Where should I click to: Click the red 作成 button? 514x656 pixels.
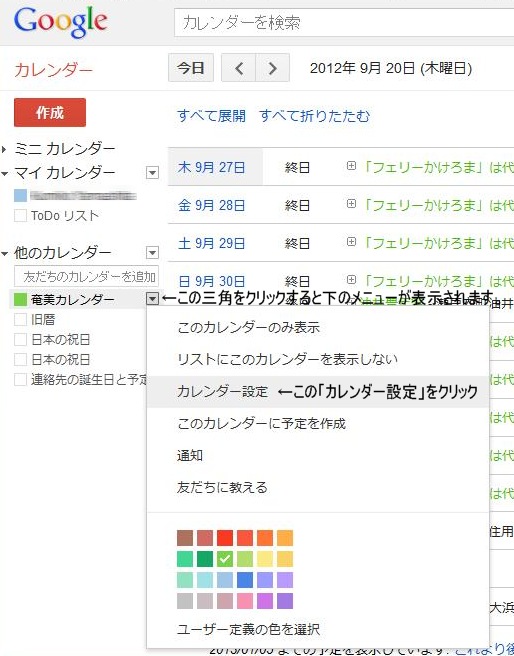click(50, 112)
